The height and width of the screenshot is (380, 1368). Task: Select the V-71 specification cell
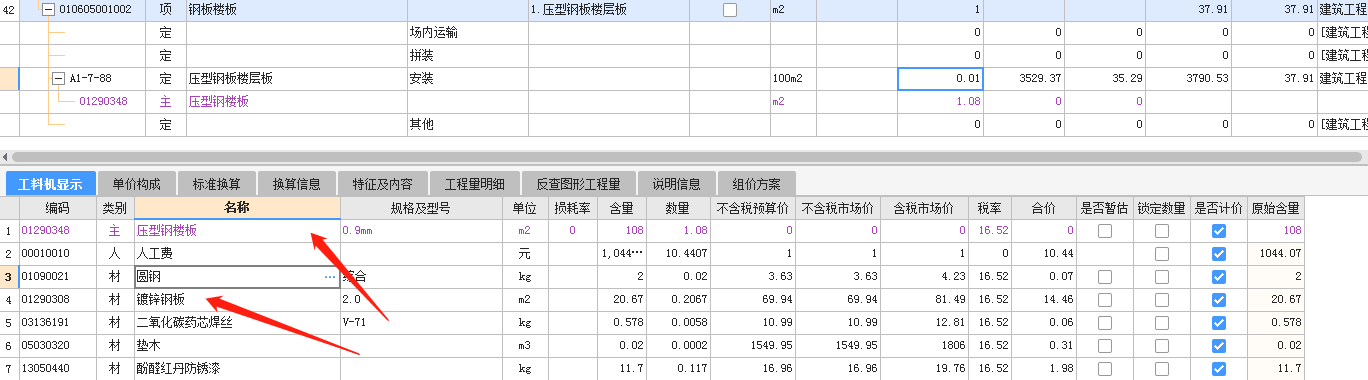[420, 323]
